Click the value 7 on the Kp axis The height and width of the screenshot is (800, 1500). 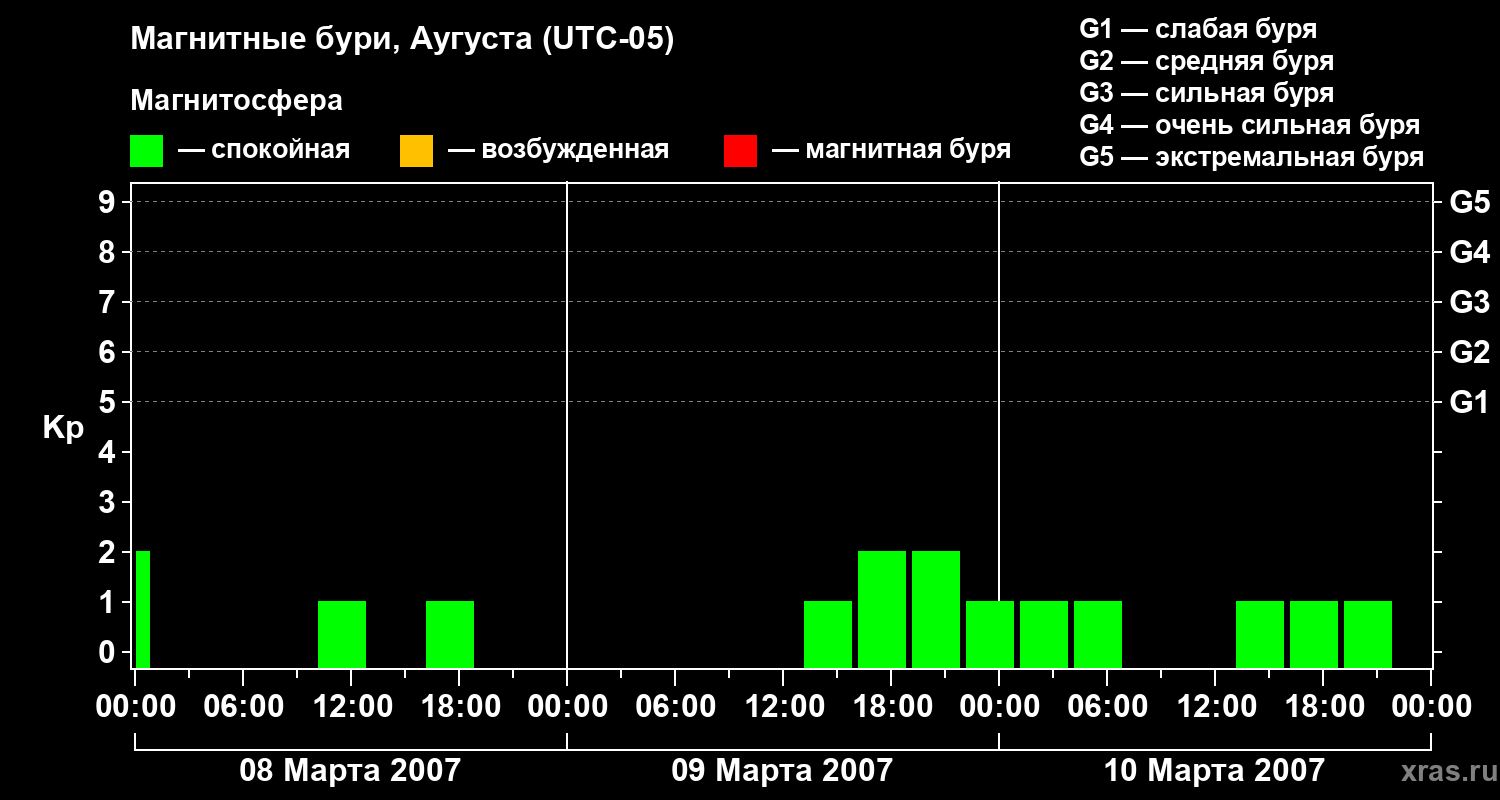click(x=109, y=303)
